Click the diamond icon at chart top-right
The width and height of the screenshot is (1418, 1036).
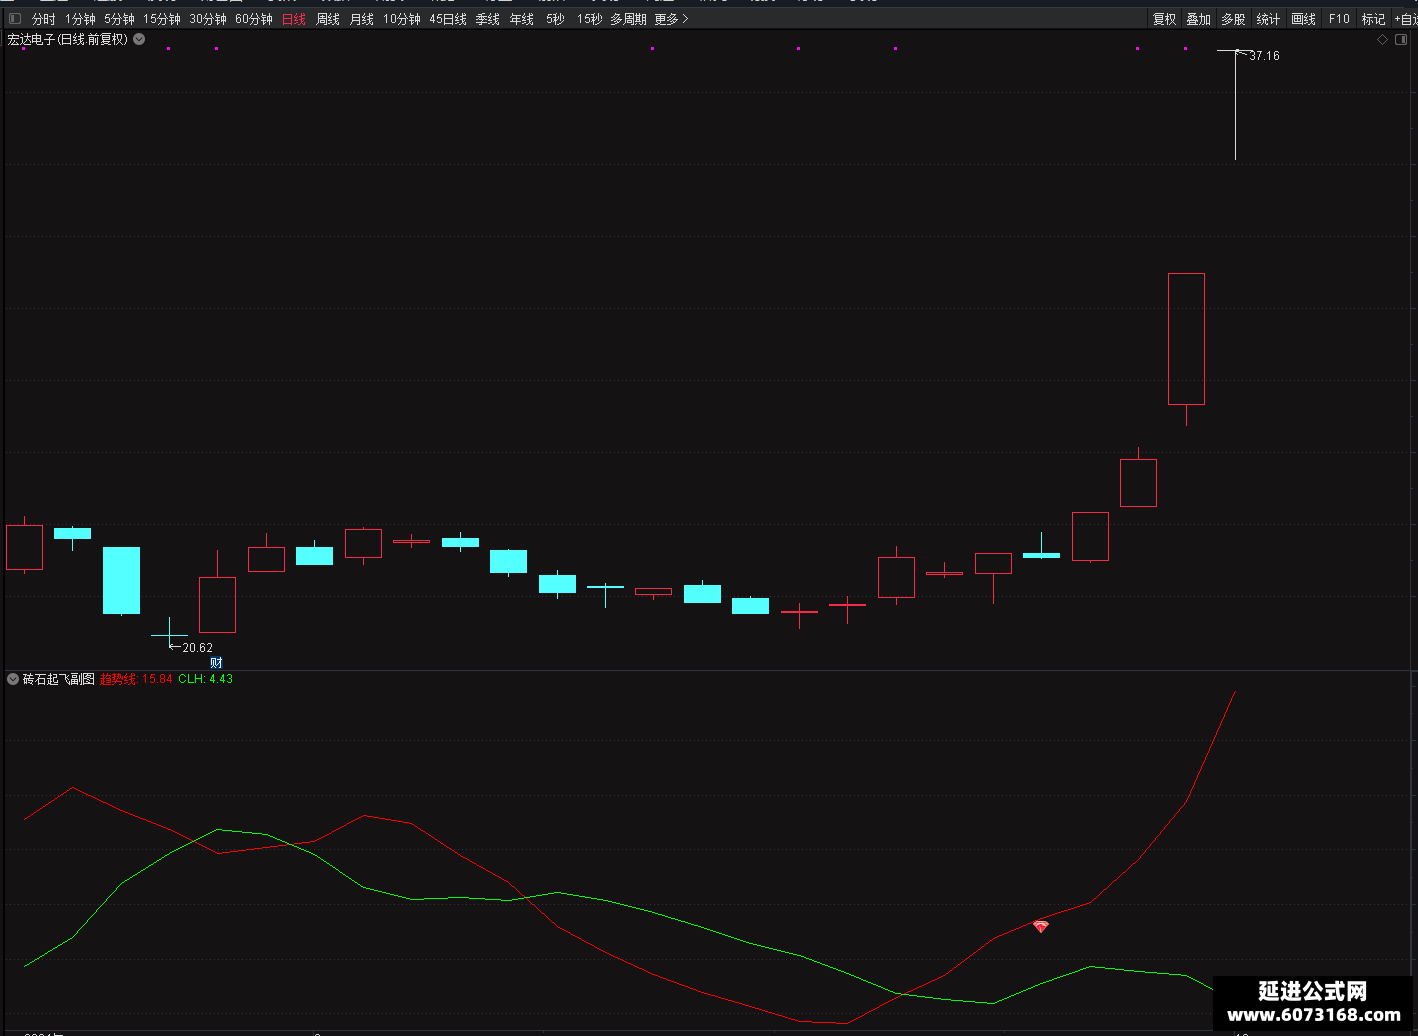click(1383, 40)
